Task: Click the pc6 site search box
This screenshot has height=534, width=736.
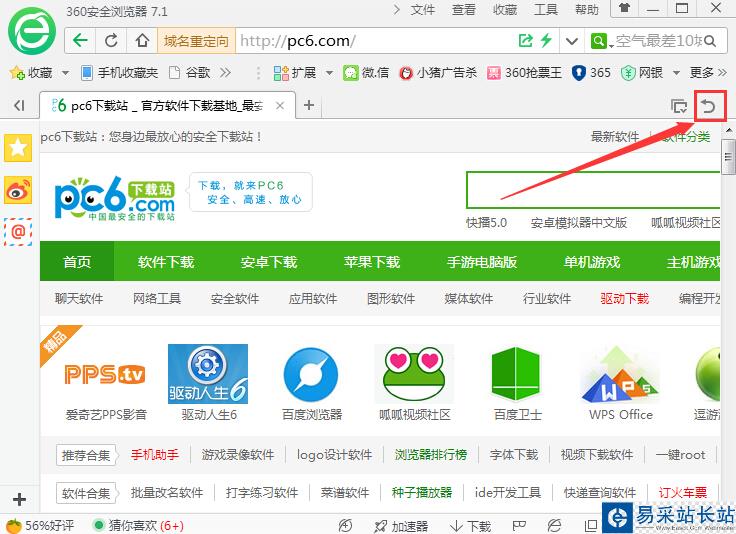Action: 593,190
